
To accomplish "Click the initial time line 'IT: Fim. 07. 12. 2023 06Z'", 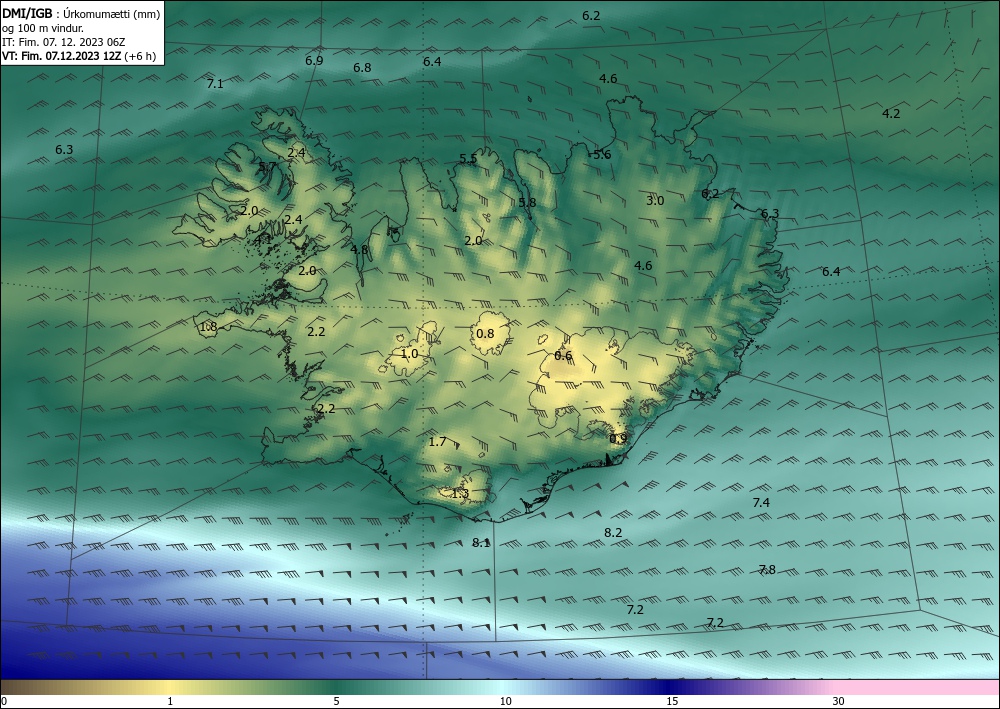I will [64, 42].
